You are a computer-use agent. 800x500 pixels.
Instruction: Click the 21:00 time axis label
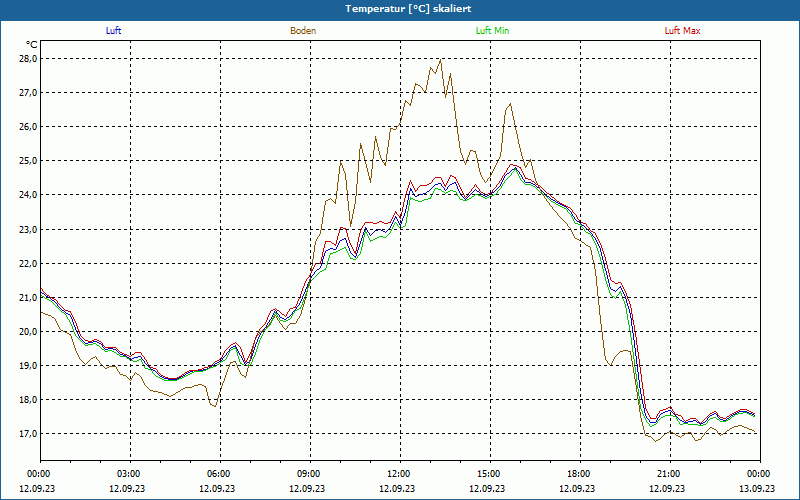pos(670,474)
